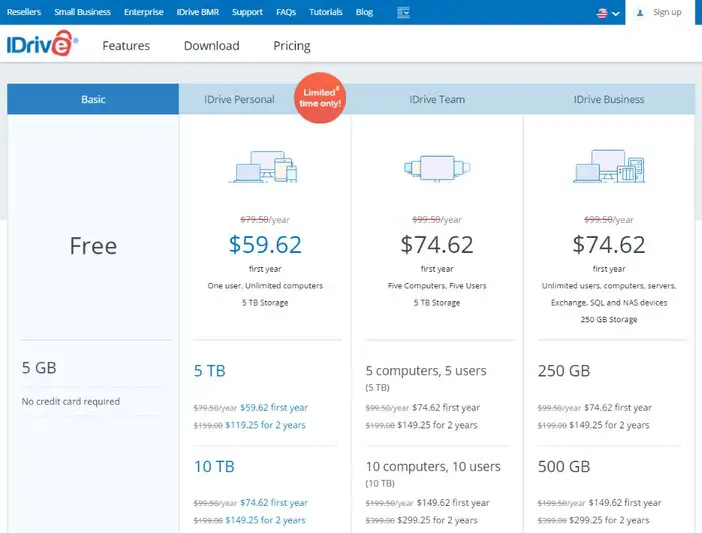
Task: Click $59.62 first year under 5 TB
Action: (x=274, y=407)
